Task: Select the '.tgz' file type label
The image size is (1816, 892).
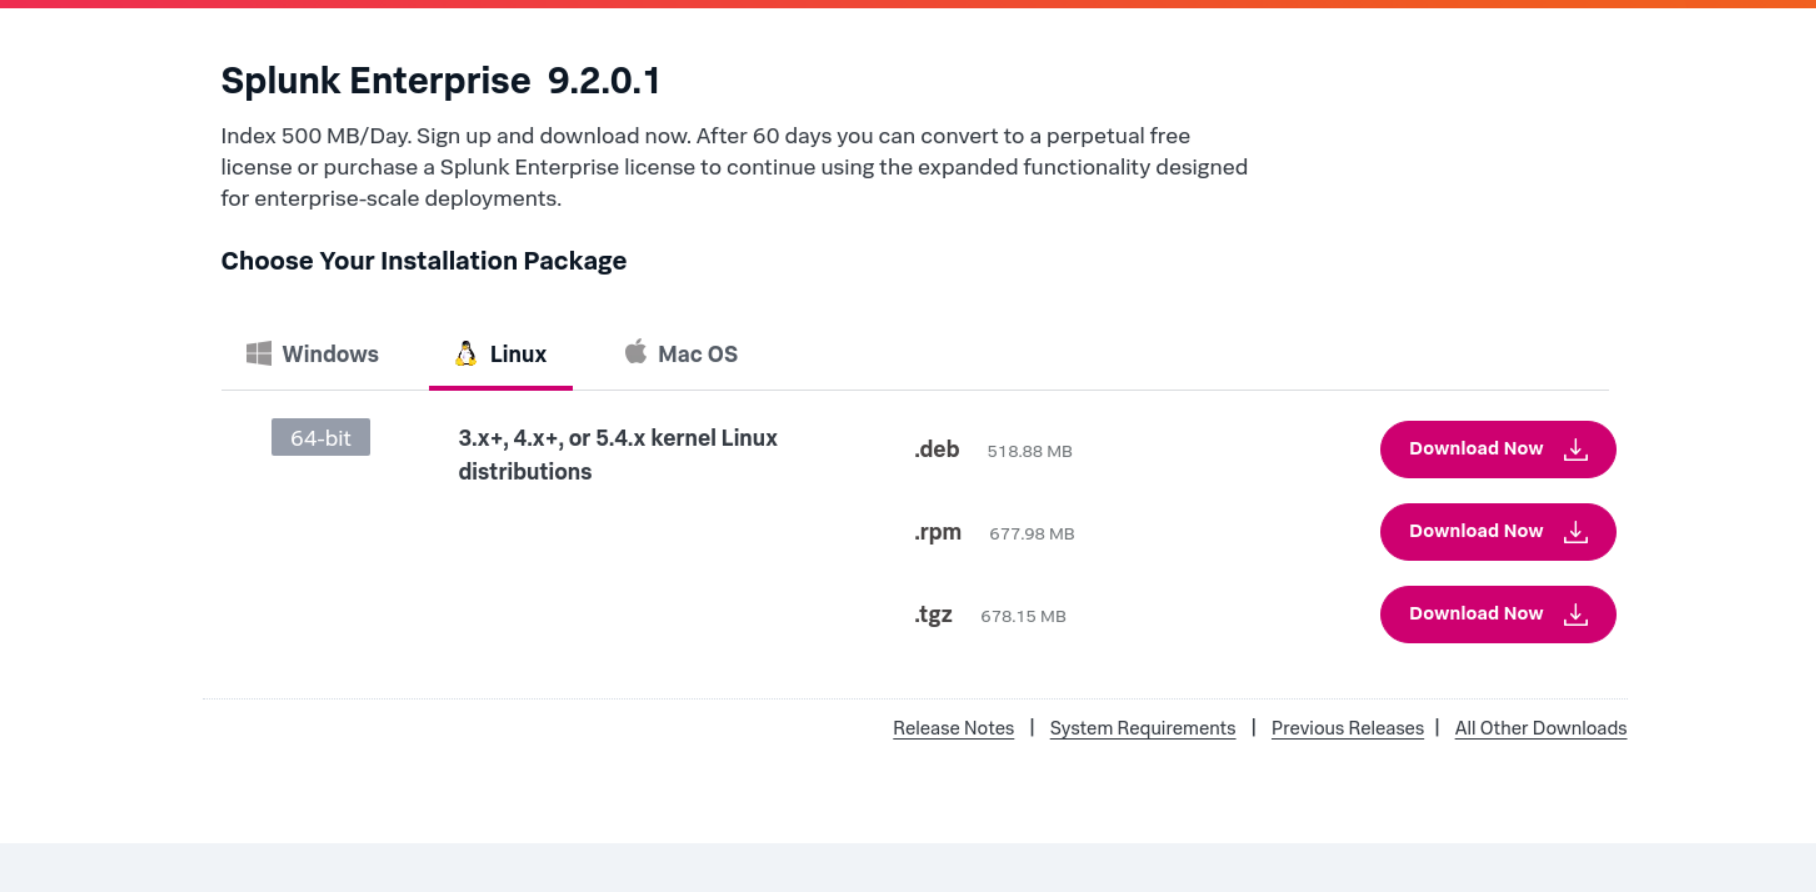Action: 933,615
